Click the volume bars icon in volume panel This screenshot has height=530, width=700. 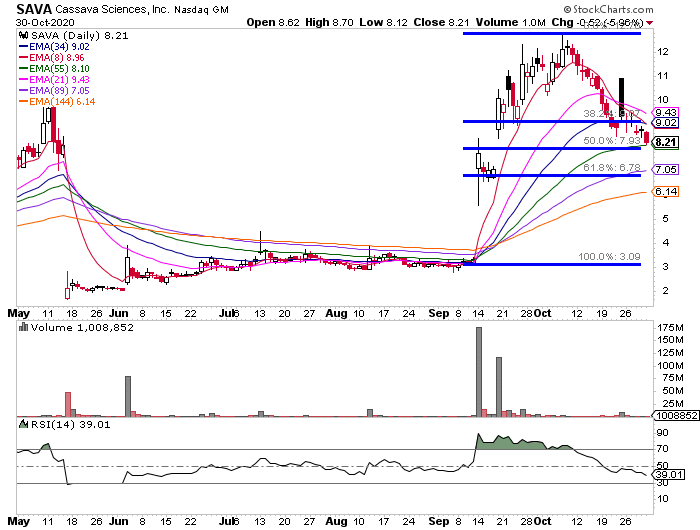pos(23,327)
